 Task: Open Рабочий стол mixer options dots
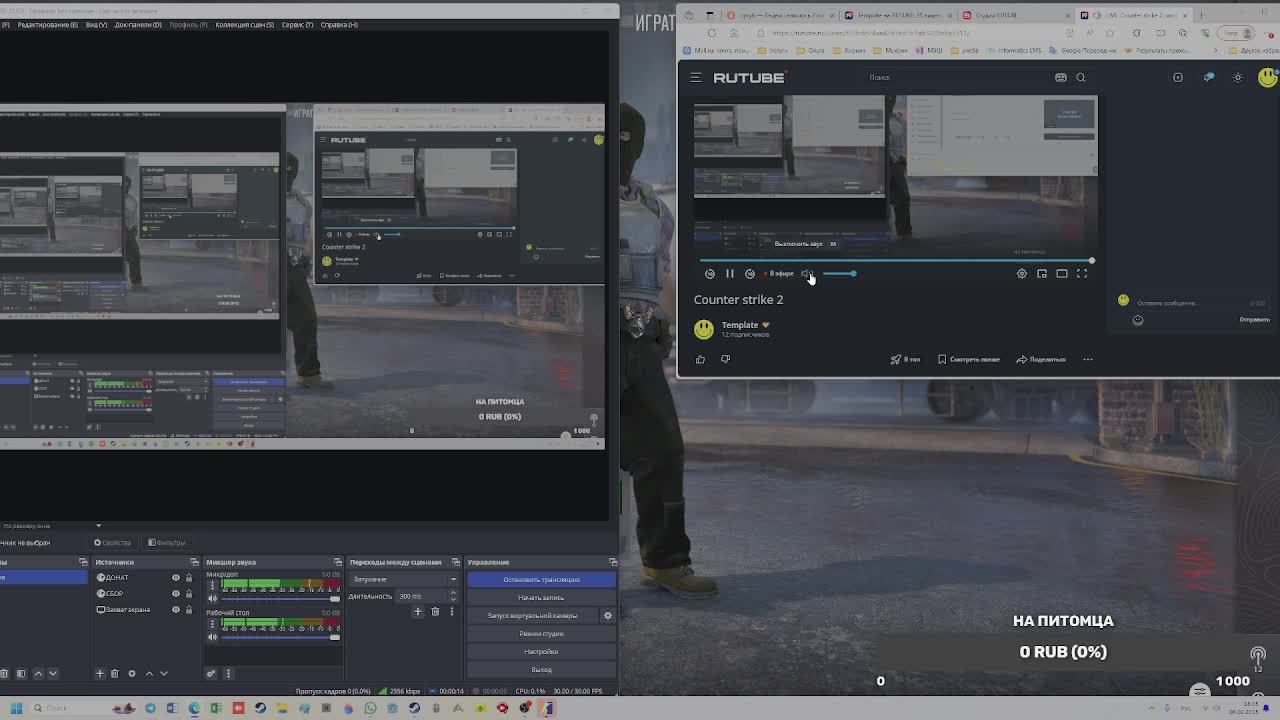212,625
